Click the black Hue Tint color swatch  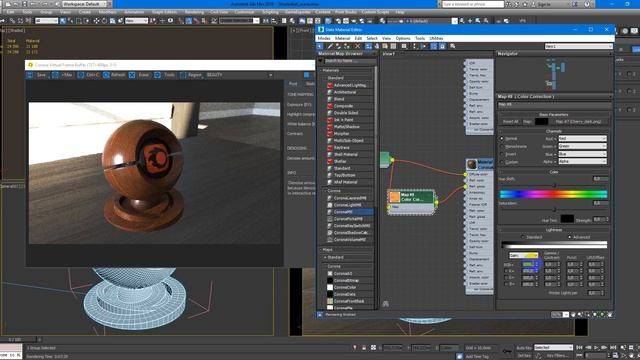[x=567, y=219]
